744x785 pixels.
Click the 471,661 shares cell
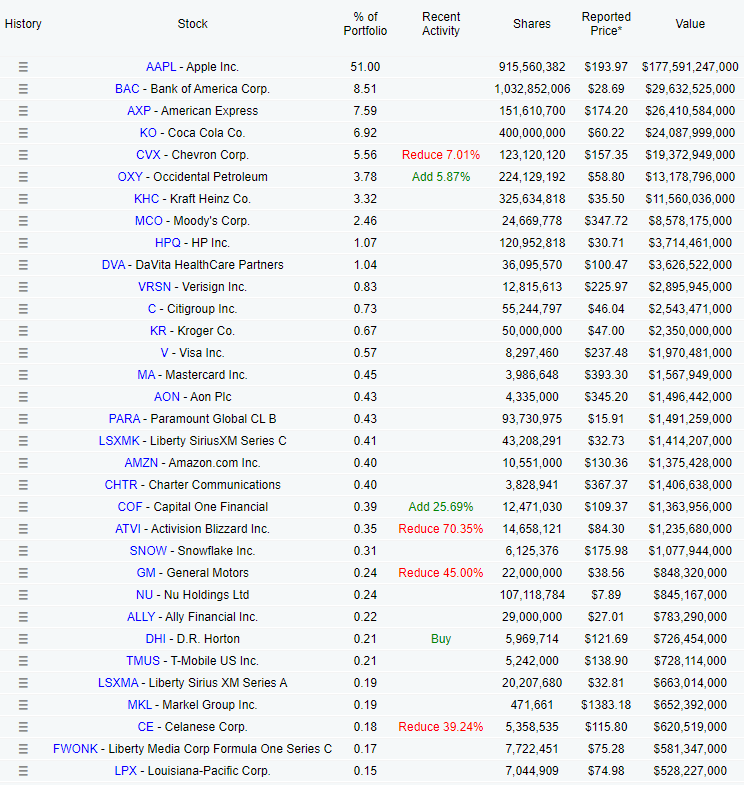[532, 705]
